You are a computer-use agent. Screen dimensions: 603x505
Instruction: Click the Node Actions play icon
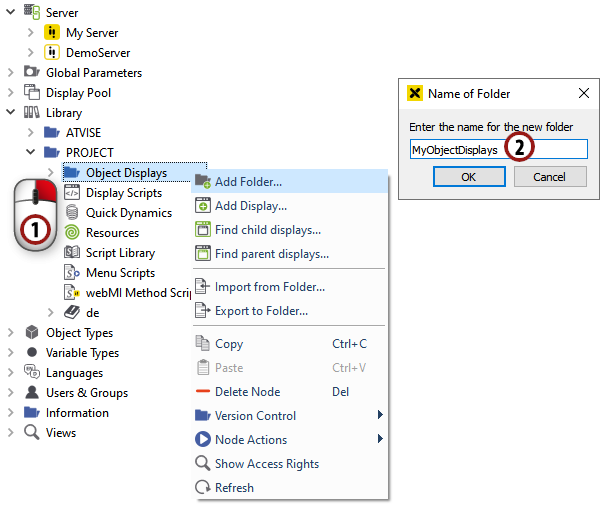point(203,439)
